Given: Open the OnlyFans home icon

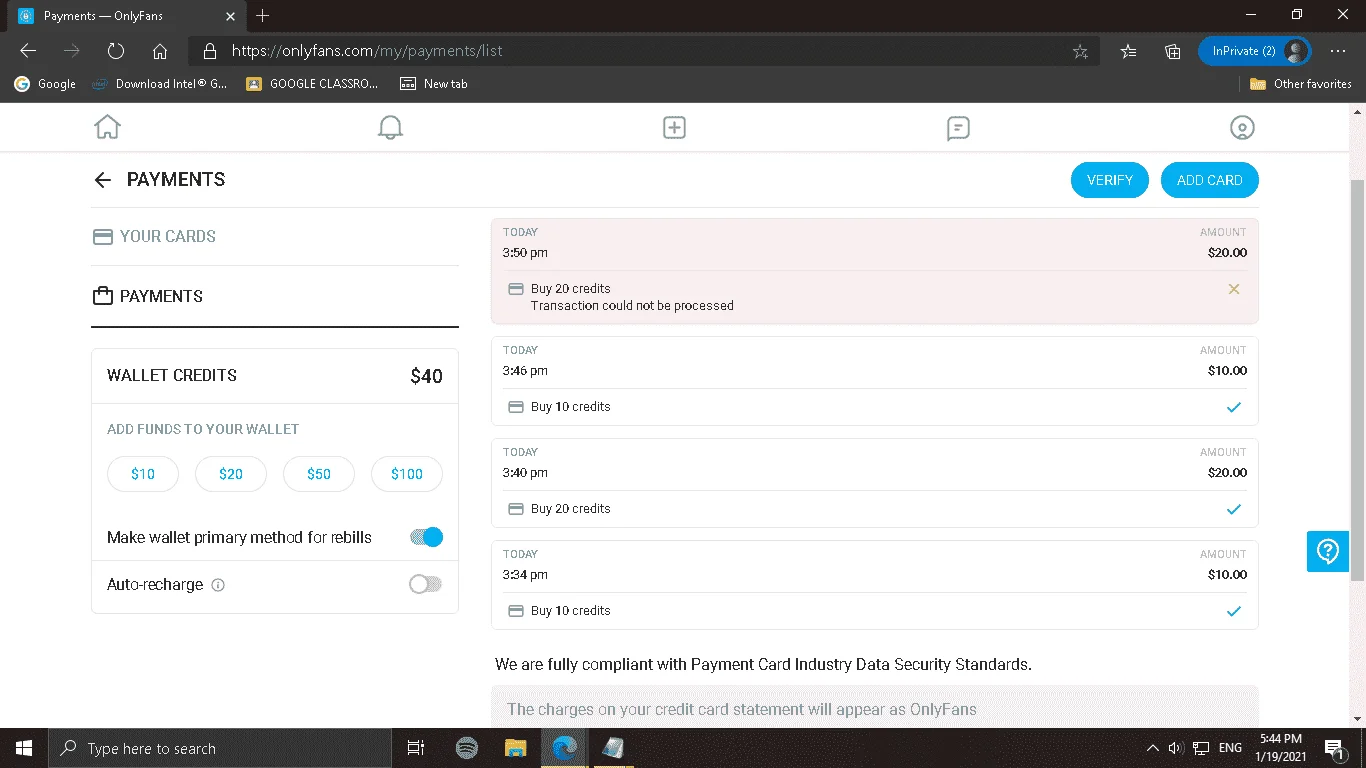Looking at the screenshot, I should pyautogui.click(x=107, y=127).
